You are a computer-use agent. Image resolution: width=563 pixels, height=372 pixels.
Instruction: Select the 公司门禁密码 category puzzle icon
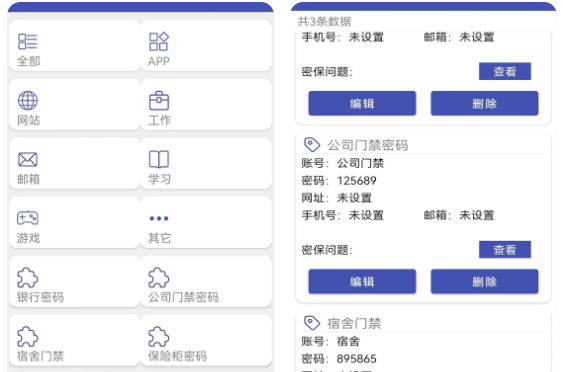pos(158,277)
